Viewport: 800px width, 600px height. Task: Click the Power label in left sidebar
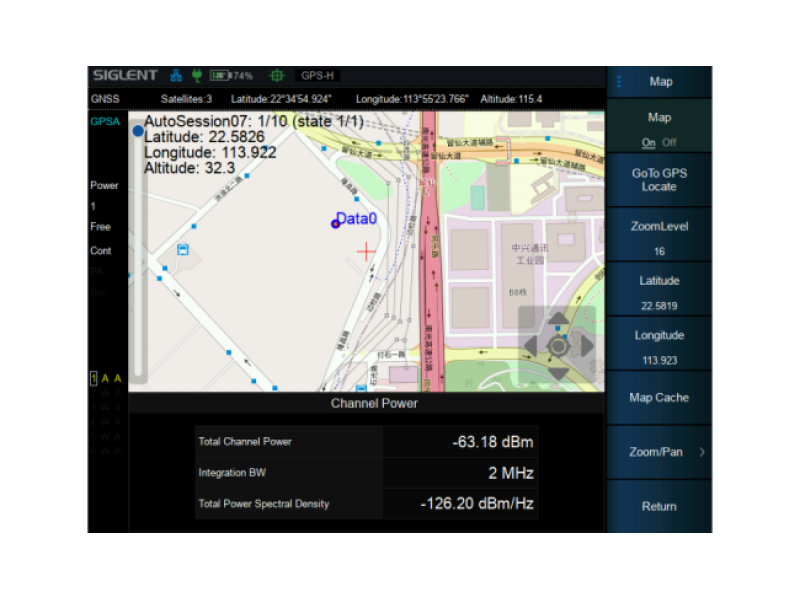tap(104, 185)
